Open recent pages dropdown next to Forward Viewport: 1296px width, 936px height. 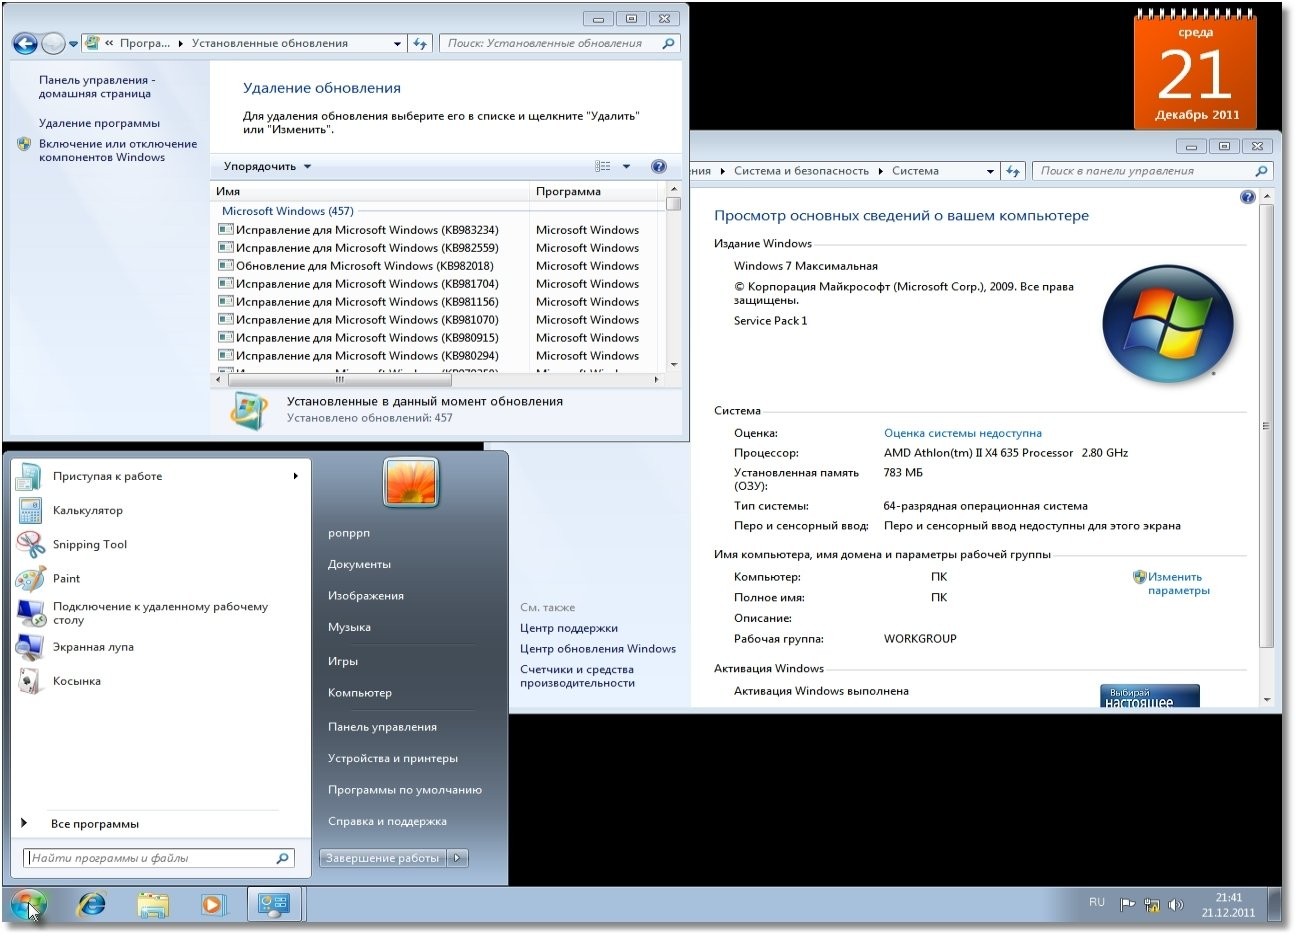click(73, 43)
